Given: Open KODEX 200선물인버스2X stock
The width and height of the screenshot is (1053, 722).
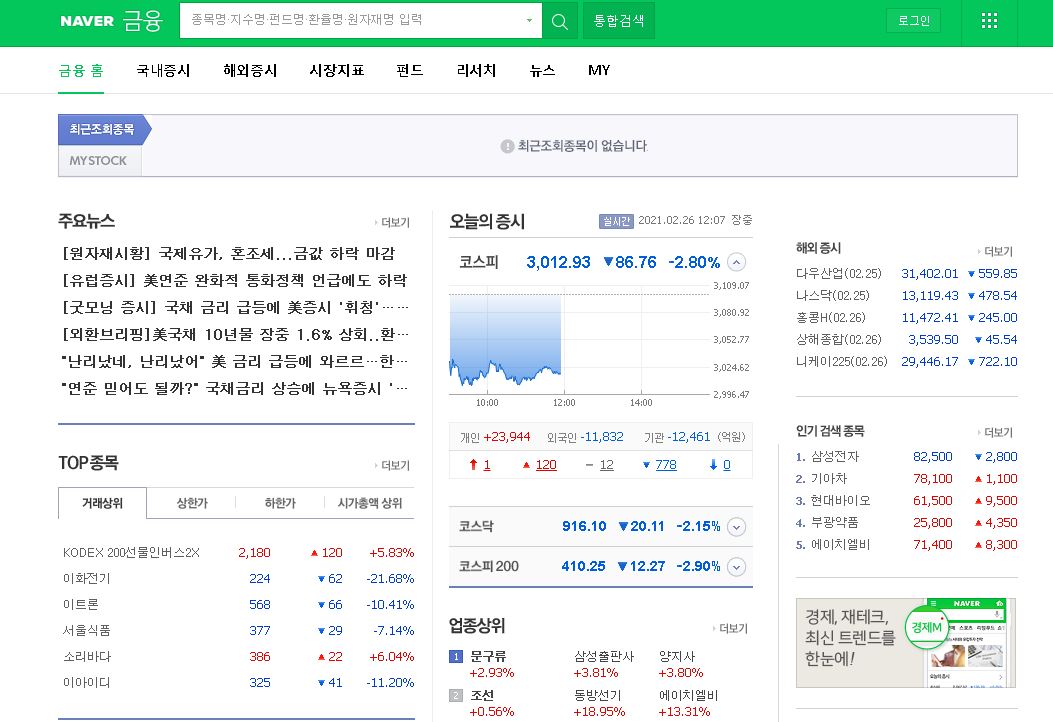Looking at the screenshot, I should pos(131,553).
